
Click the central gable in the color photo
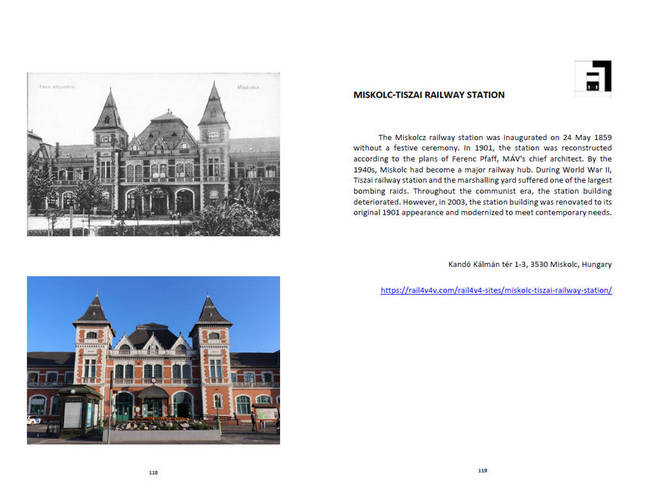(153, 338)
